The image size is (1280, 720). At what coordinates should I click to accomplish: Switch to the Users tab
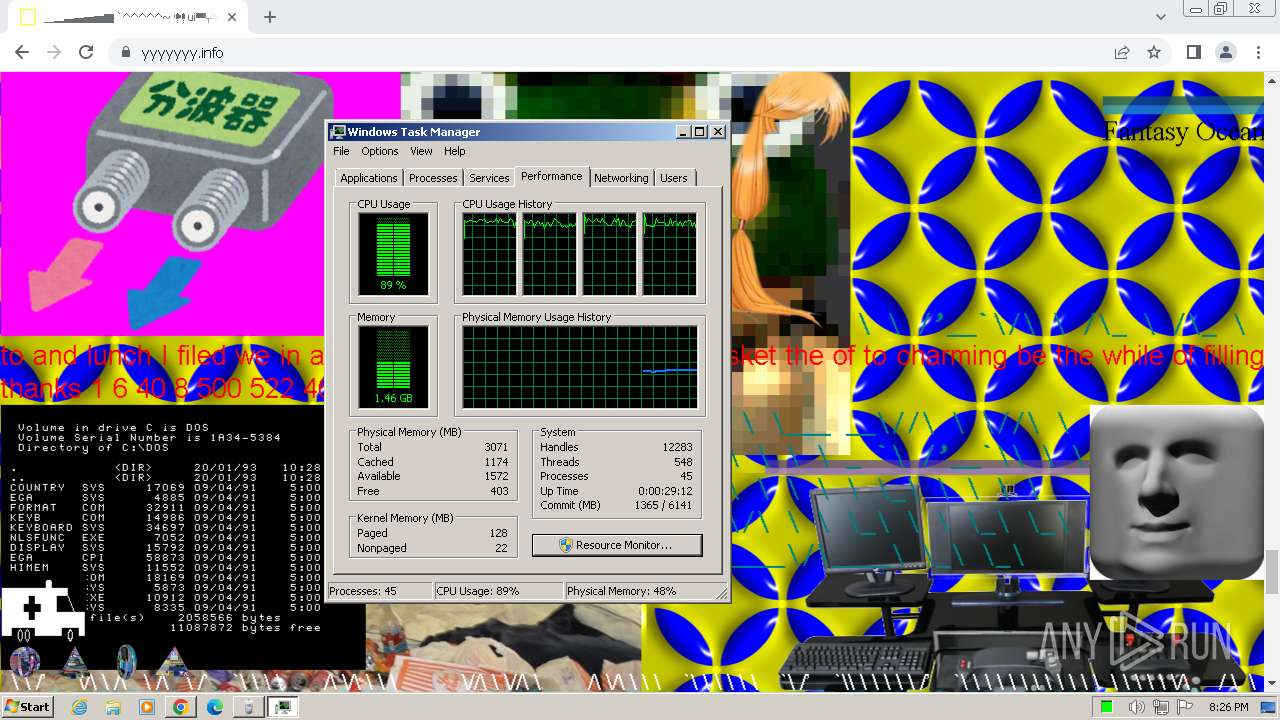coord(674,178)
